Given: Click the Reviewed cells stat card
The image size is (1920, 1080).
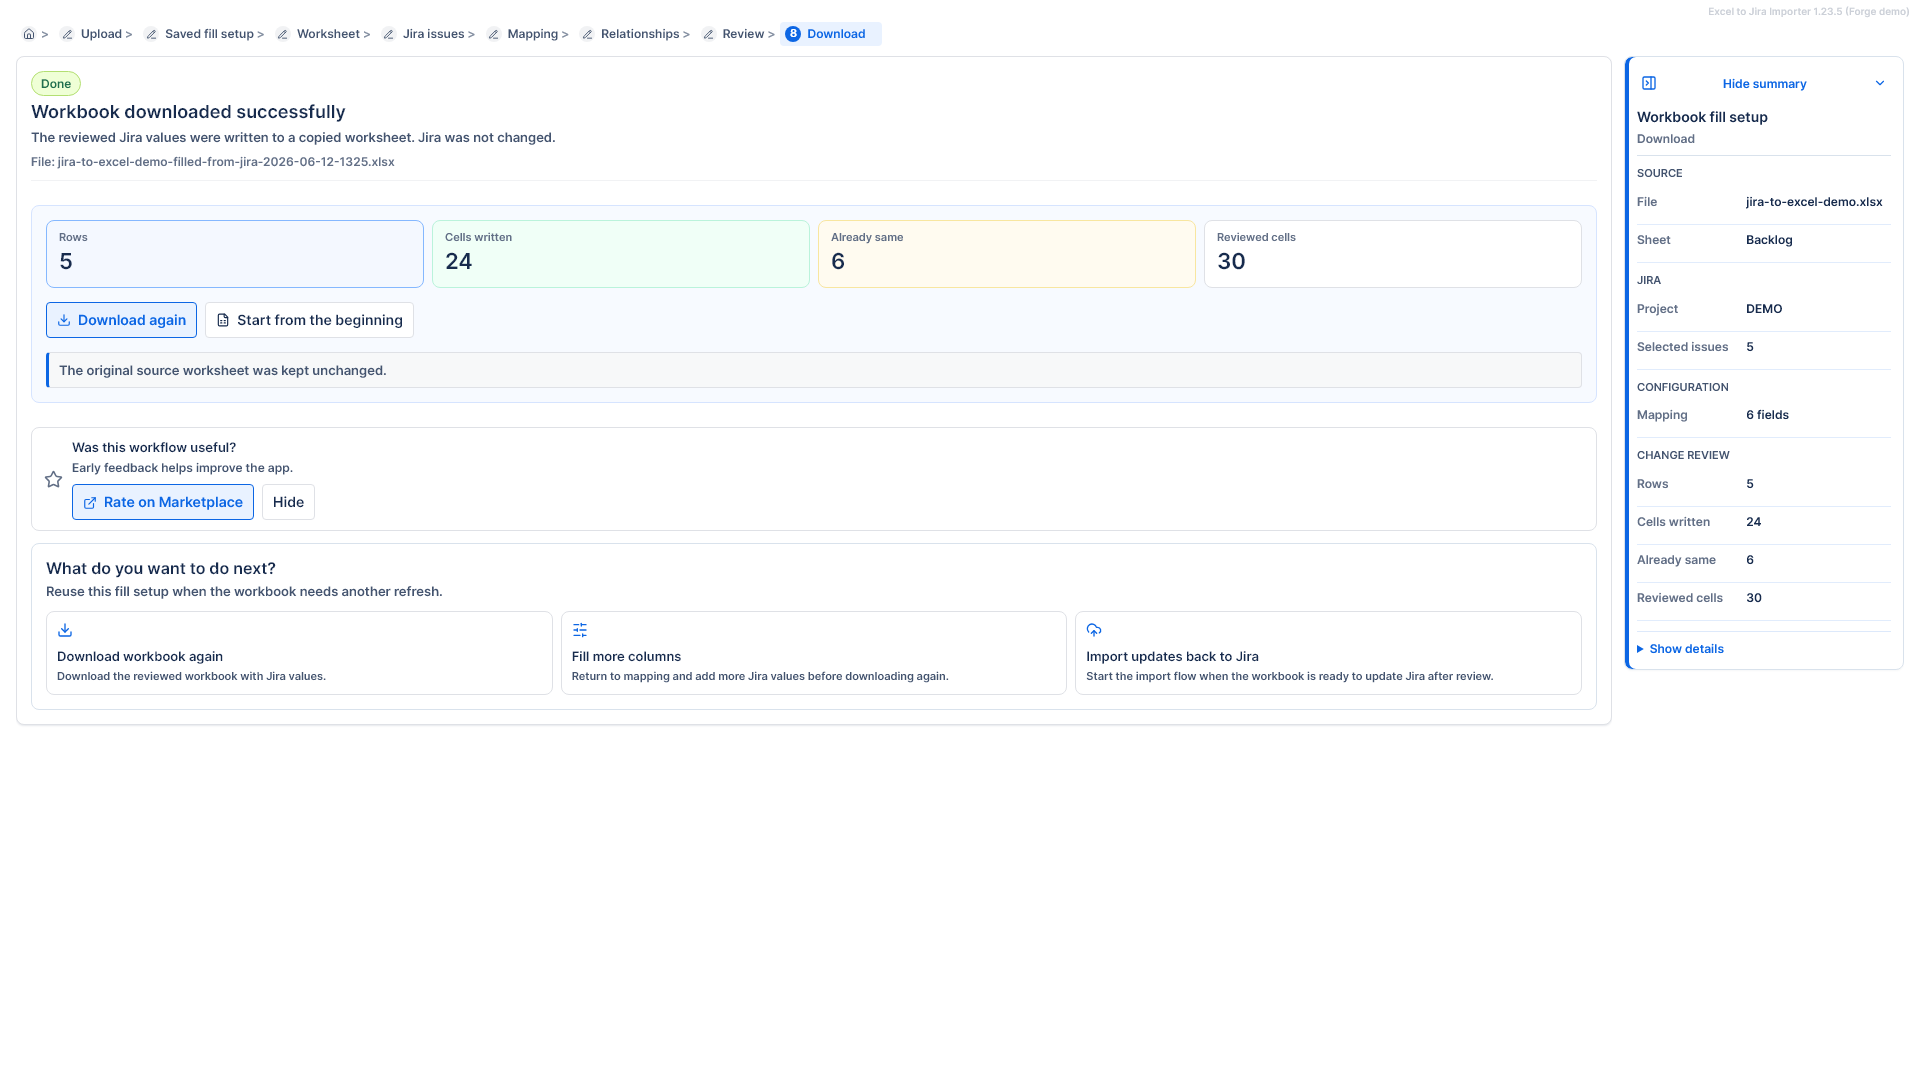Looking at the screenshot, I should [1393, 254].
